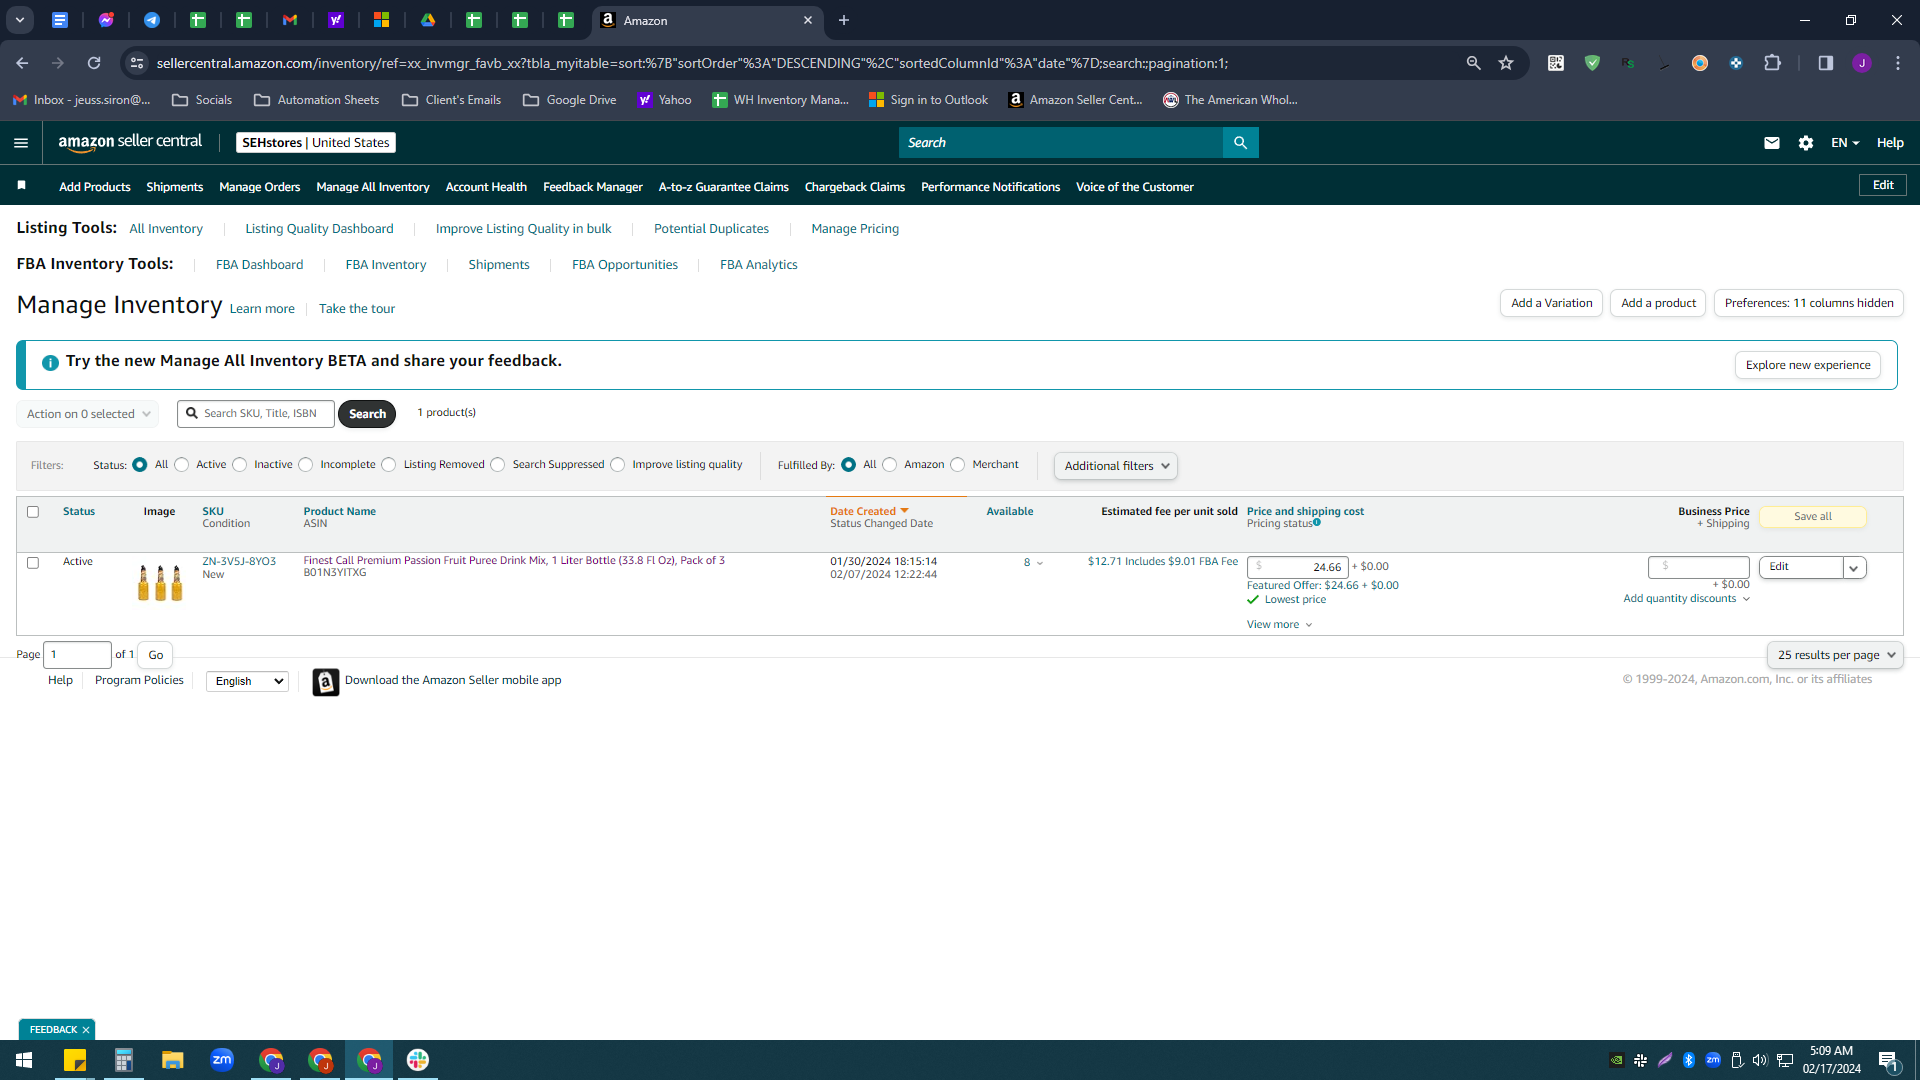Click Explore new experience button
The width and height of the screenshot is (1920, 1080).
click(x=1808, y=365)
